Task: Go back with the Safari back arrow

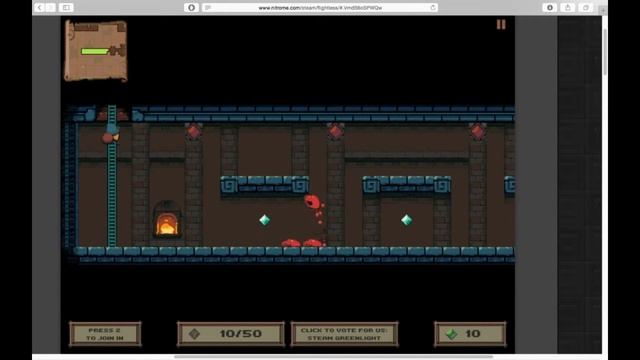Action: tap(40, 7)
